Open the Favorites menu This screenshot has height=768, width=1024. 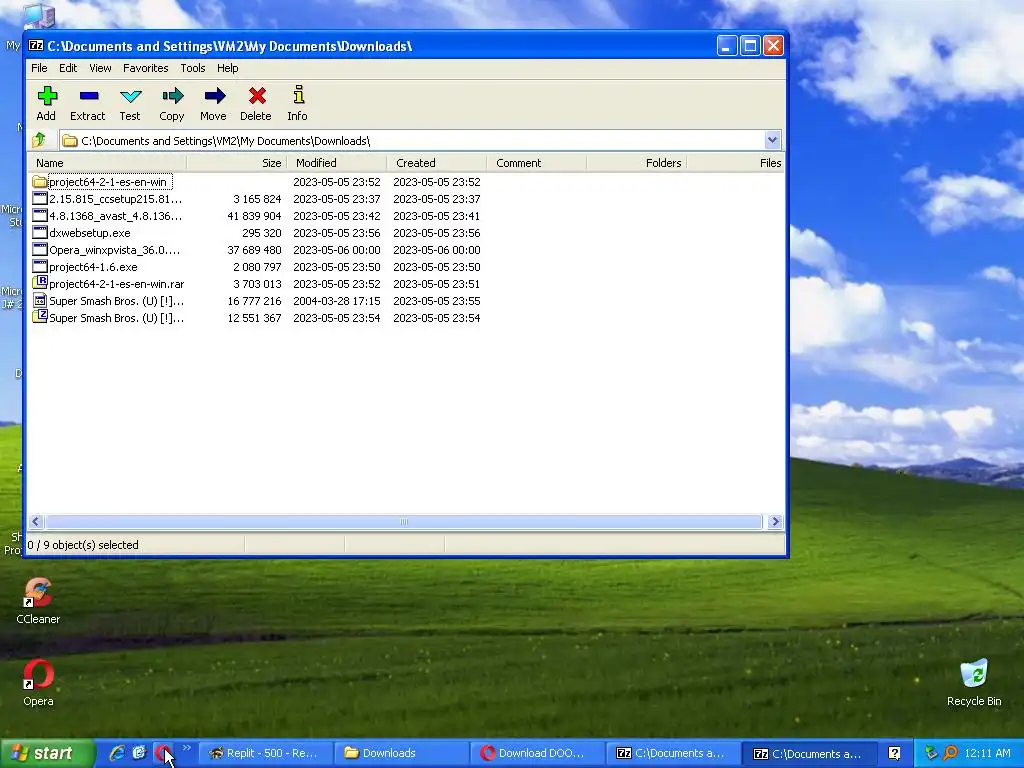(146, 68)
